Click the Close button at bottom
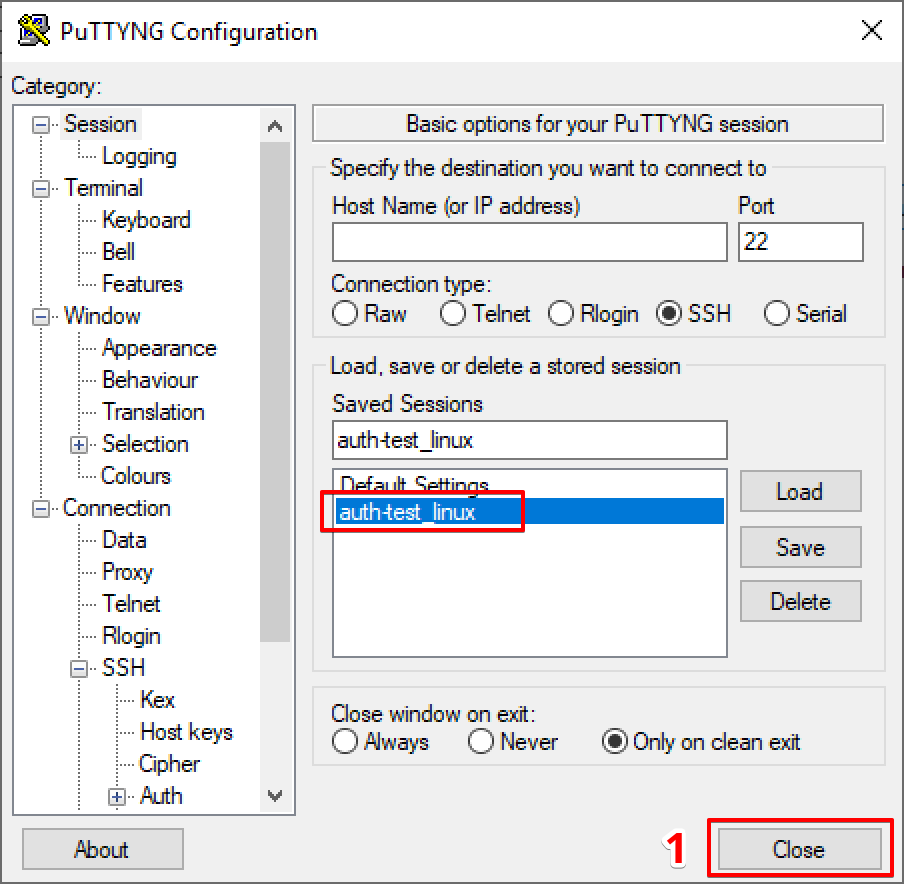904x884 pixels. 800,849
